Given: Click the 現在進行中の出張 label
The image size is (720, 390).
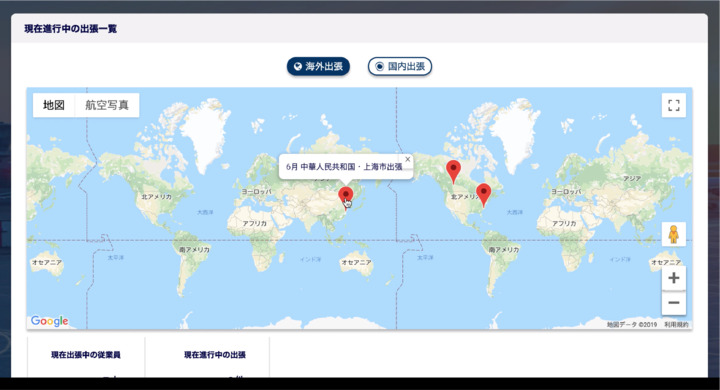Looking at the screenshot, I should (215, 355).
